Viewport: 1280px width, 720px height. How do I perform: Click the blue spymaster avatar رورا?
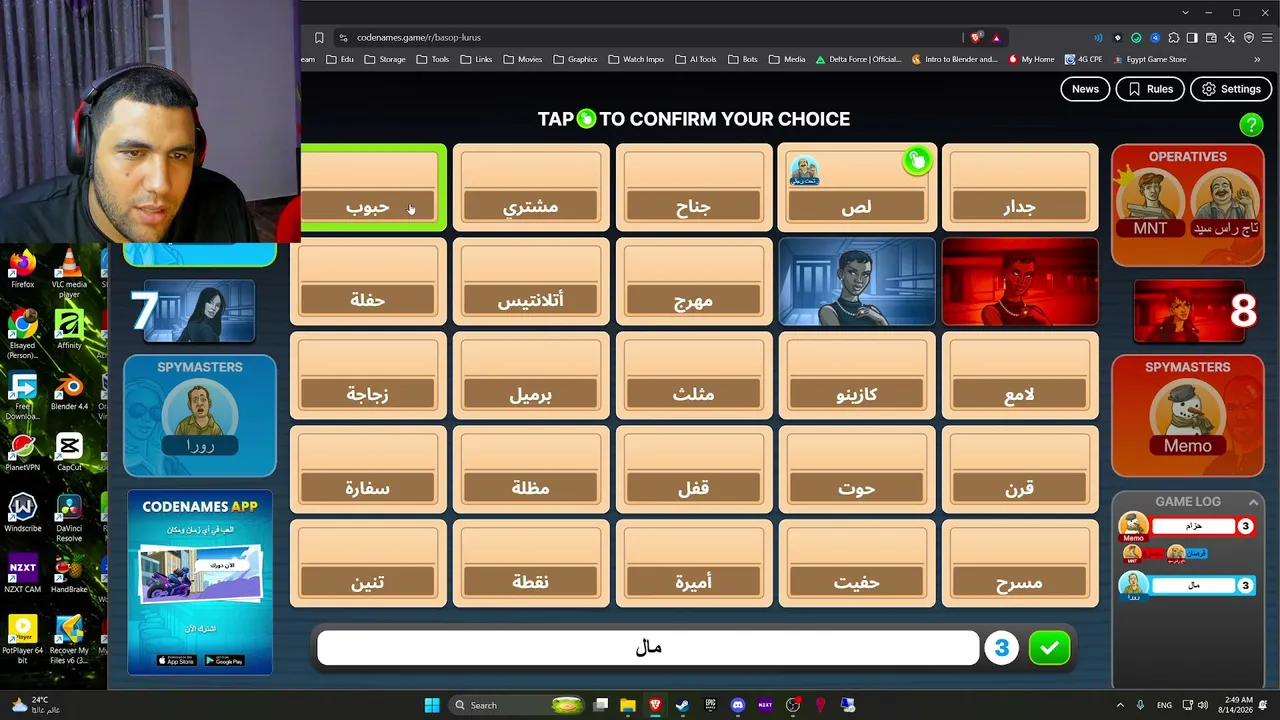pos(201,418)
